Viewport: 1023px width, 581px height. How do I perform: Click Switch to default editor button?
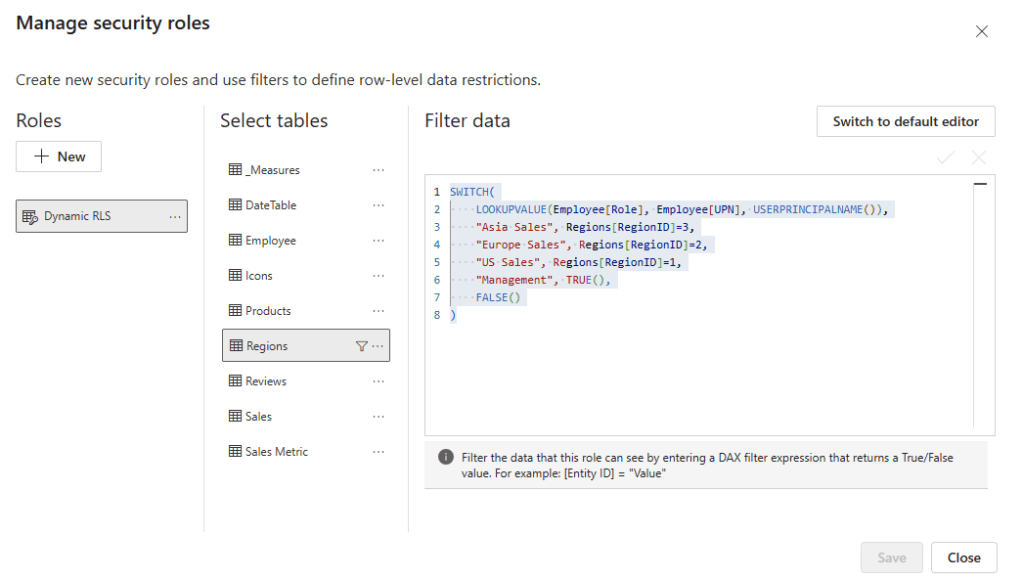(x=905, y=121)
